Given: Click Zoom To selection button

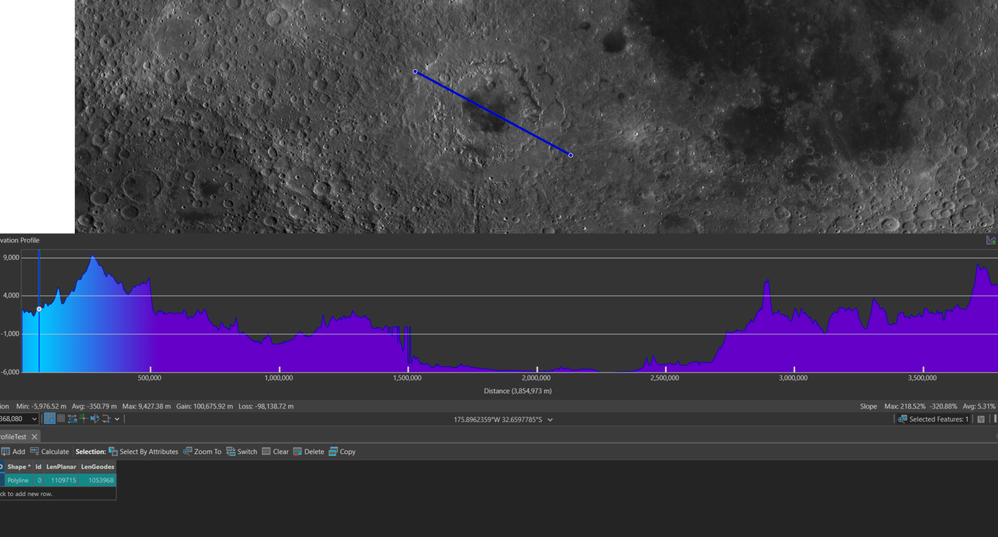Looking at the screenshot, I should tap(202, 452).
